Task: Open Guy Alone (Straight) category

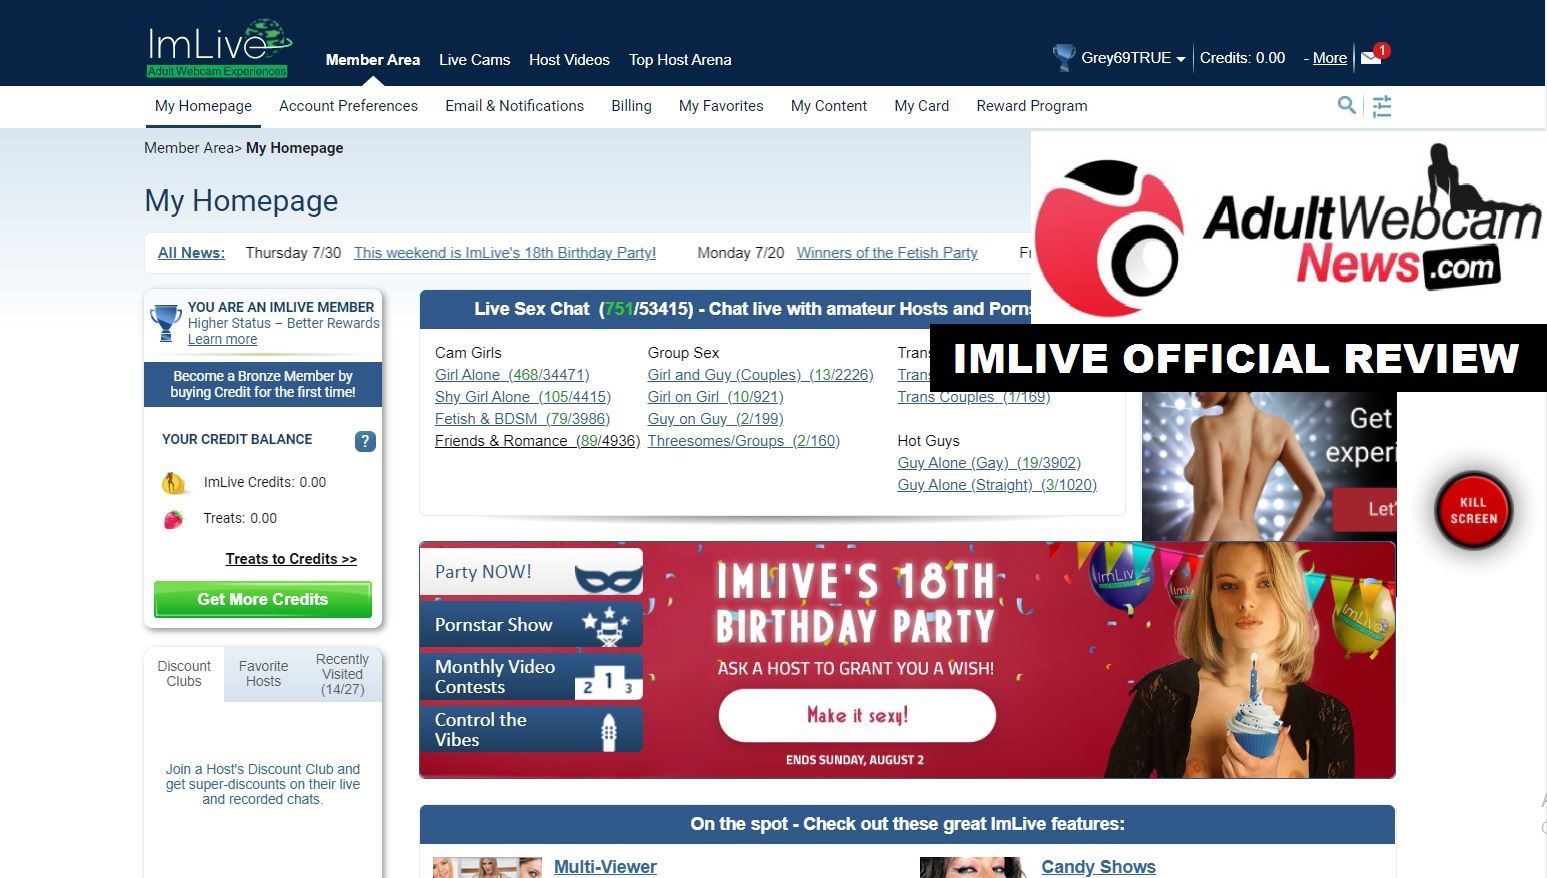Action: point(997,485)
